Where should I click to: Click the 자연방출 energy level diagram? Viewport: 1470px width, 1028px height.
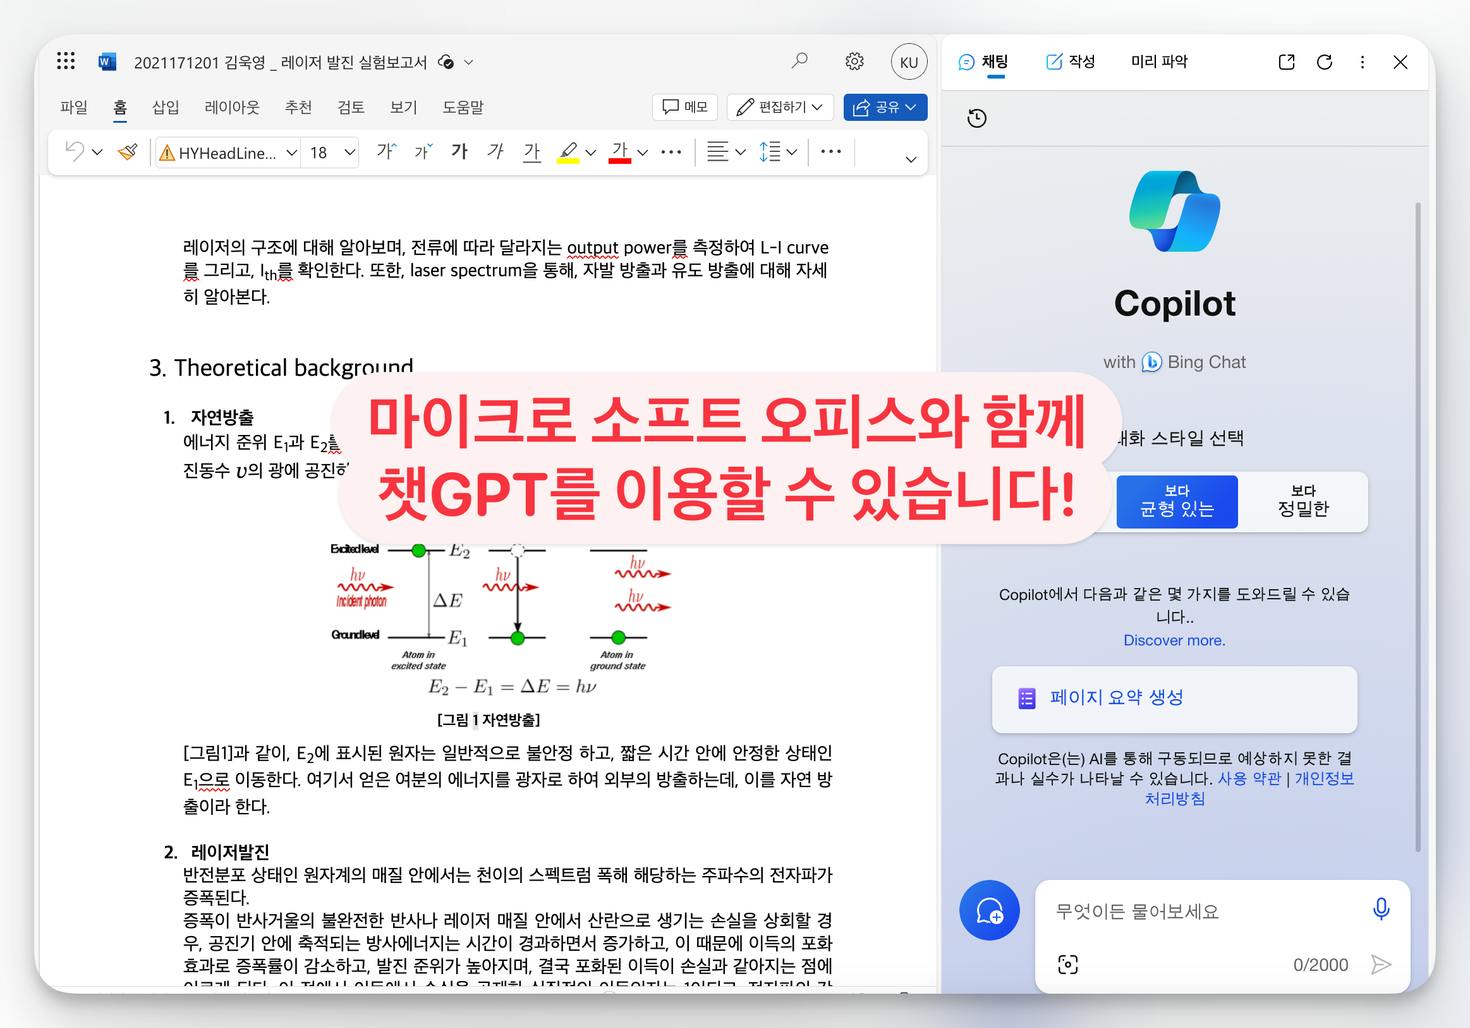pyautogui.click(x=503, y=620)
